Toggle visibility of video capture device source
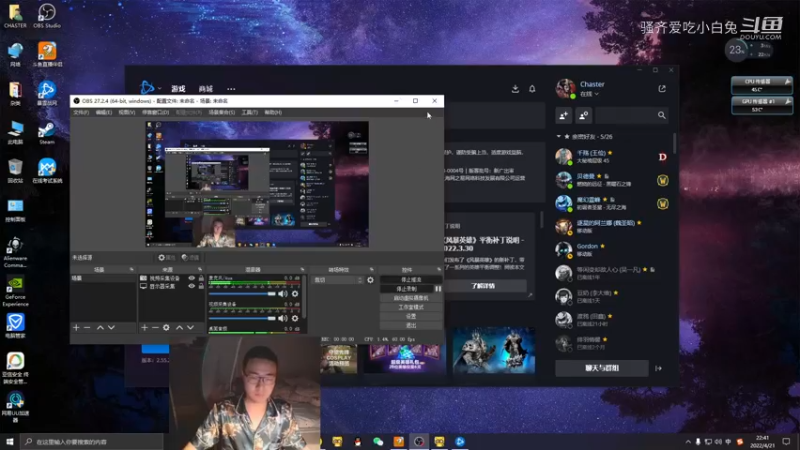This screenshot has width=800, height=450. (192, 279)
